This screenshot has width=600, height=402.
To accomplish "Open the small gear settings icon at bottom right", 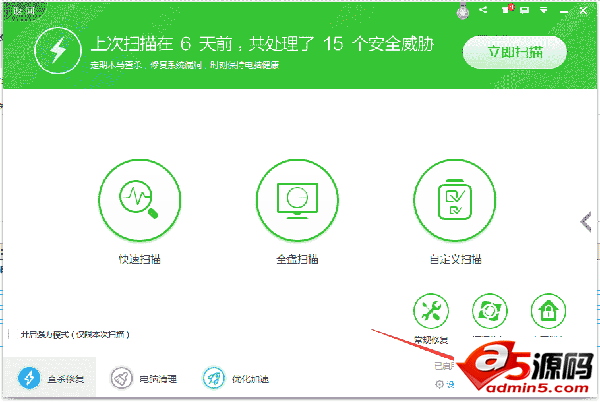I will (x=439, y=384).
